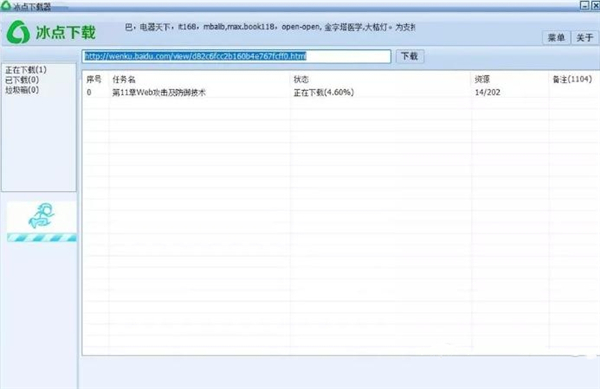Click the 14/202 resource cell
The image size is (600, 389).
[x=487, y=92]
